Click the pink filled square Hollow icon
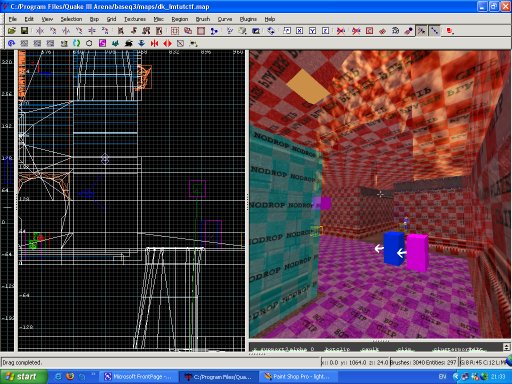This screenshot has height=384, width=512. pos(201,31)
